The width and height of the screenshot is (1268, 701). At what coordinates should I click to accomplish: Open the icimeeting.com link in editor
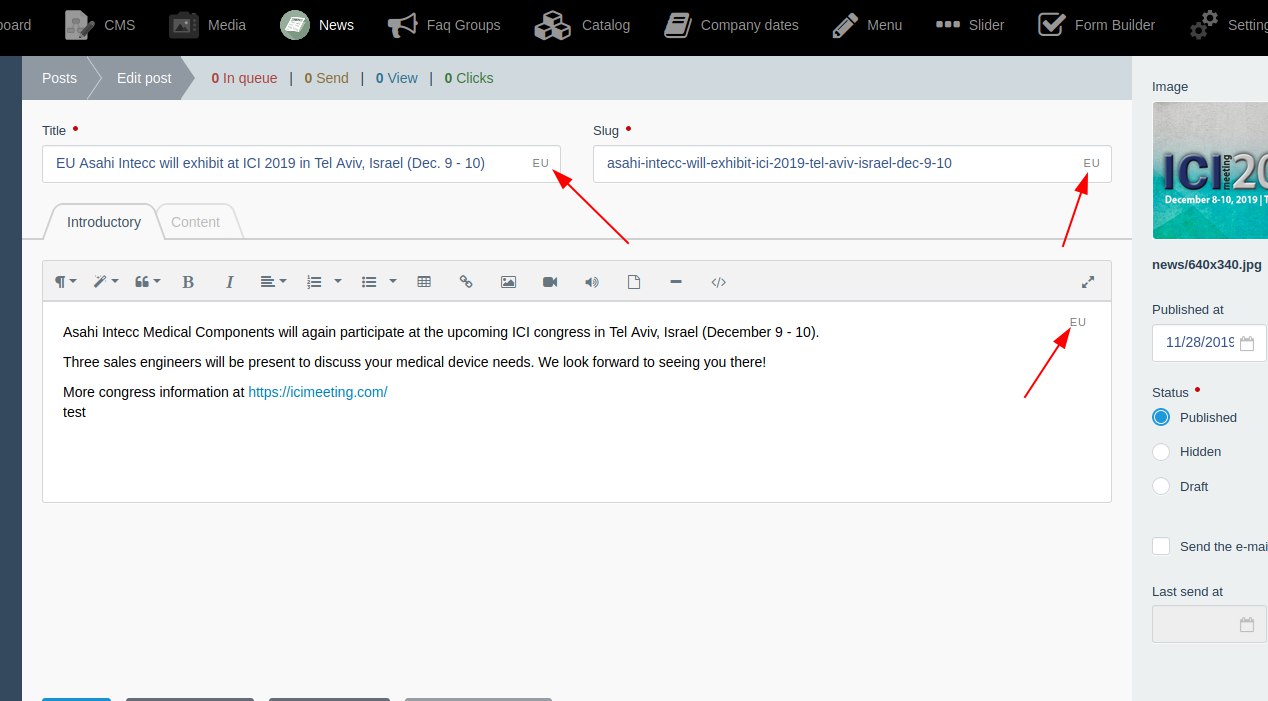pos(318,392)
